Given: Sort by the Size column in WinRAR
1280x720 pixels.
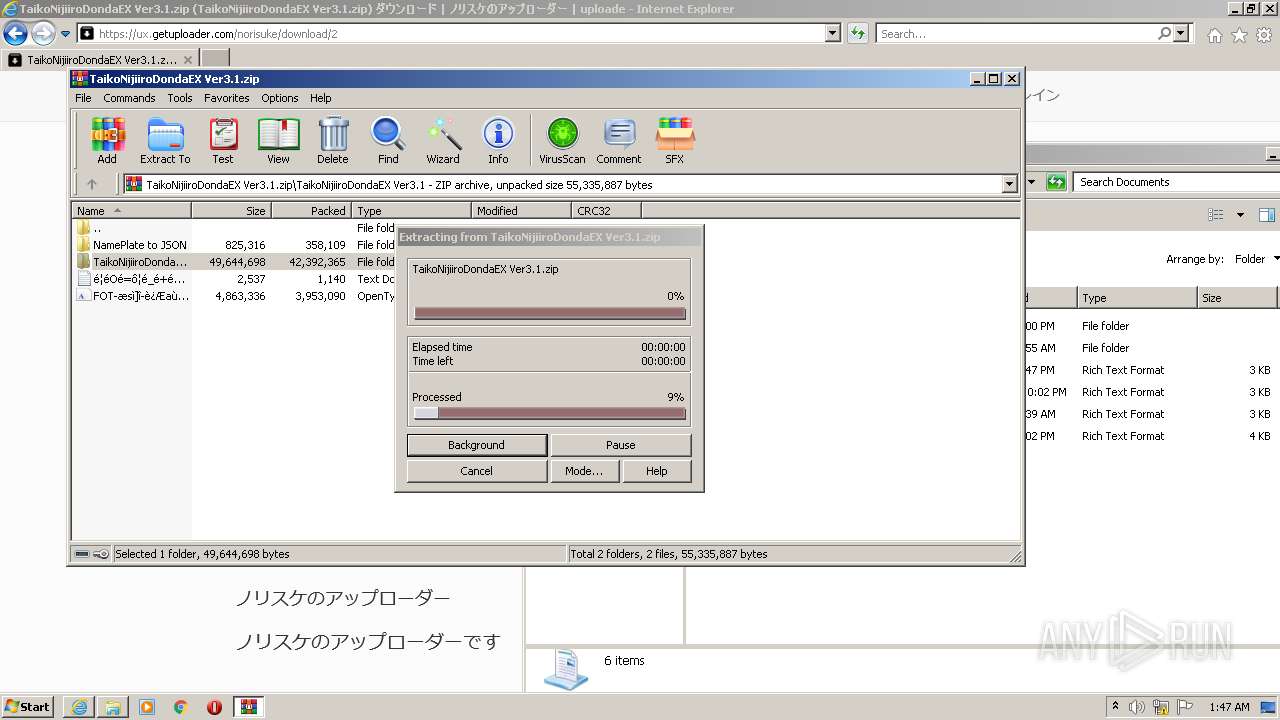Looking at the screenshot, I should 231,211.
